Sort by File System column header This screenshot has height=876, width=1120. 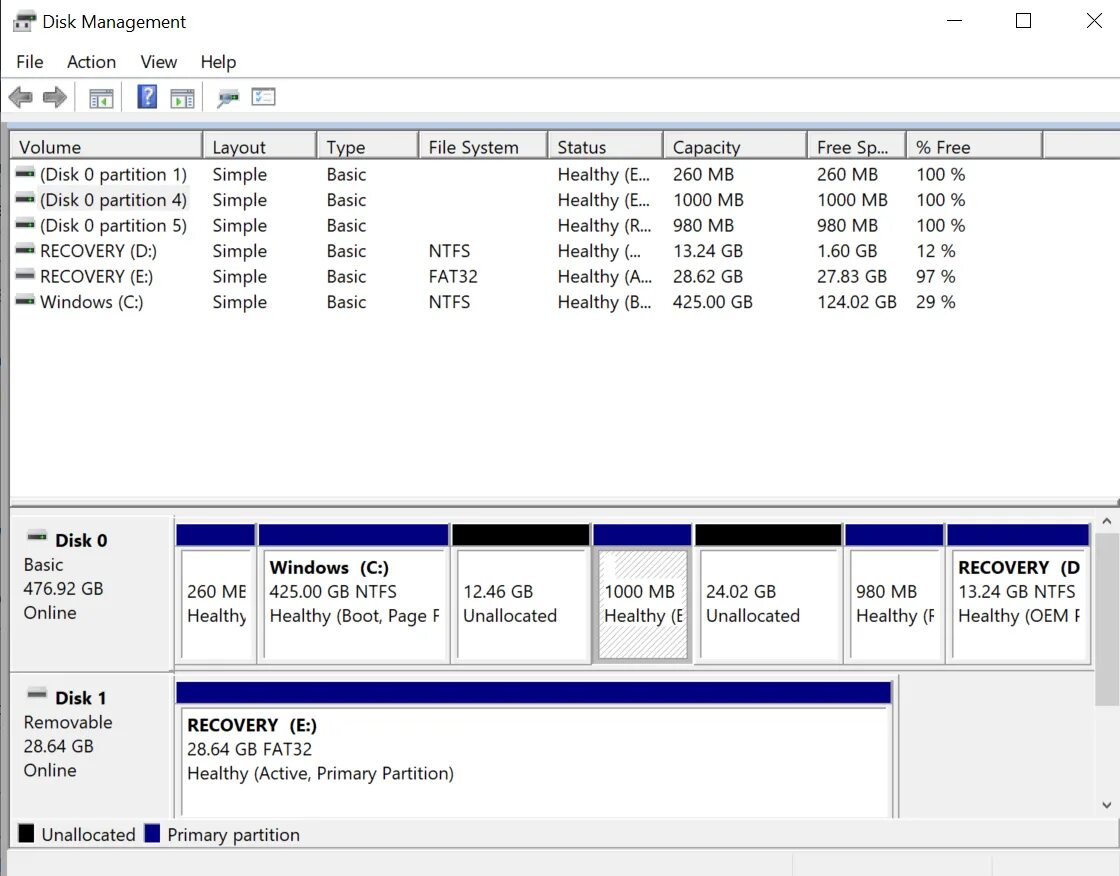484,146
